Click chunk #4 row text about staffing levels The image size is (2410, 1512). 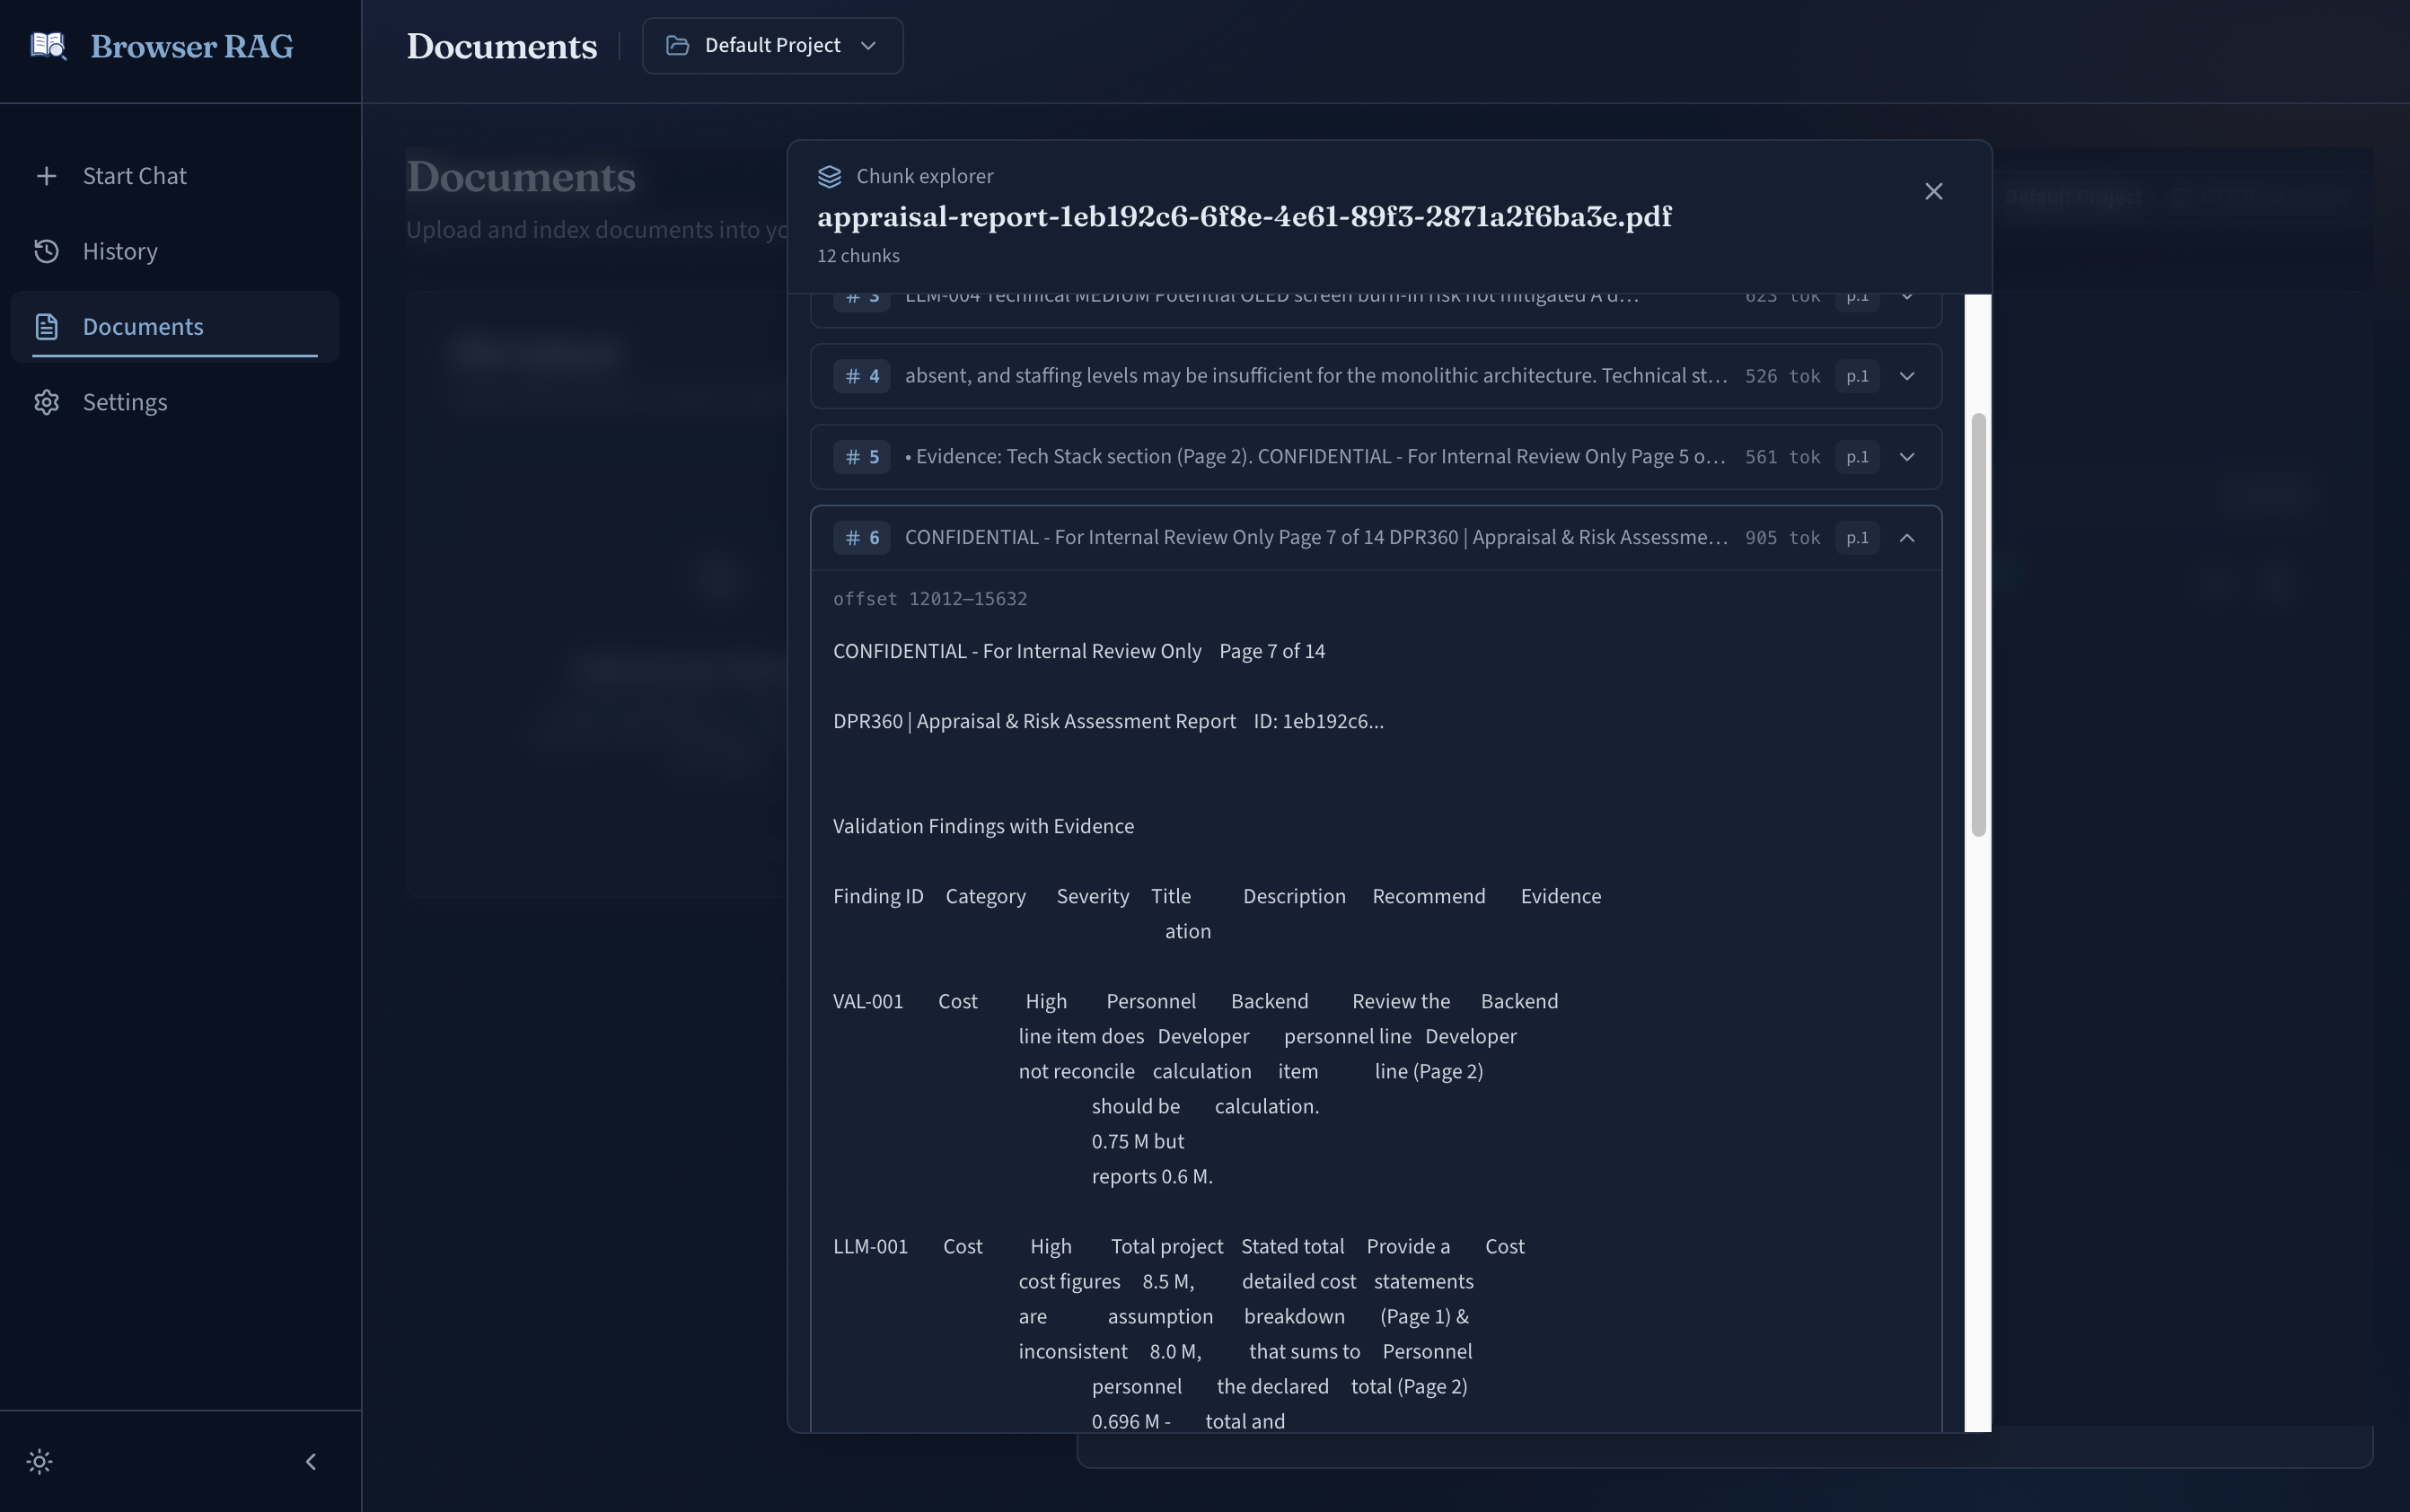coord(1316,376)
